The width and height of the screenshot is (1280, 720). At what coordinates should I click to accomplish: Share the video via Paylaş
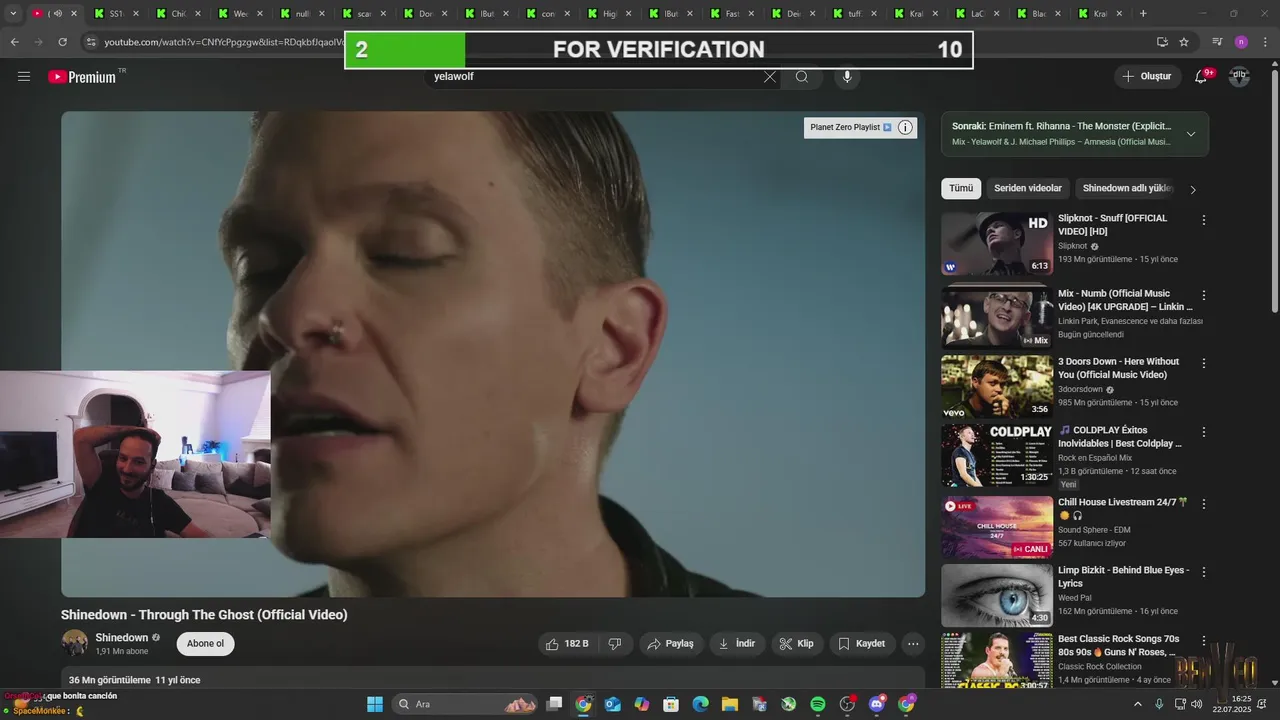(669, 644)
